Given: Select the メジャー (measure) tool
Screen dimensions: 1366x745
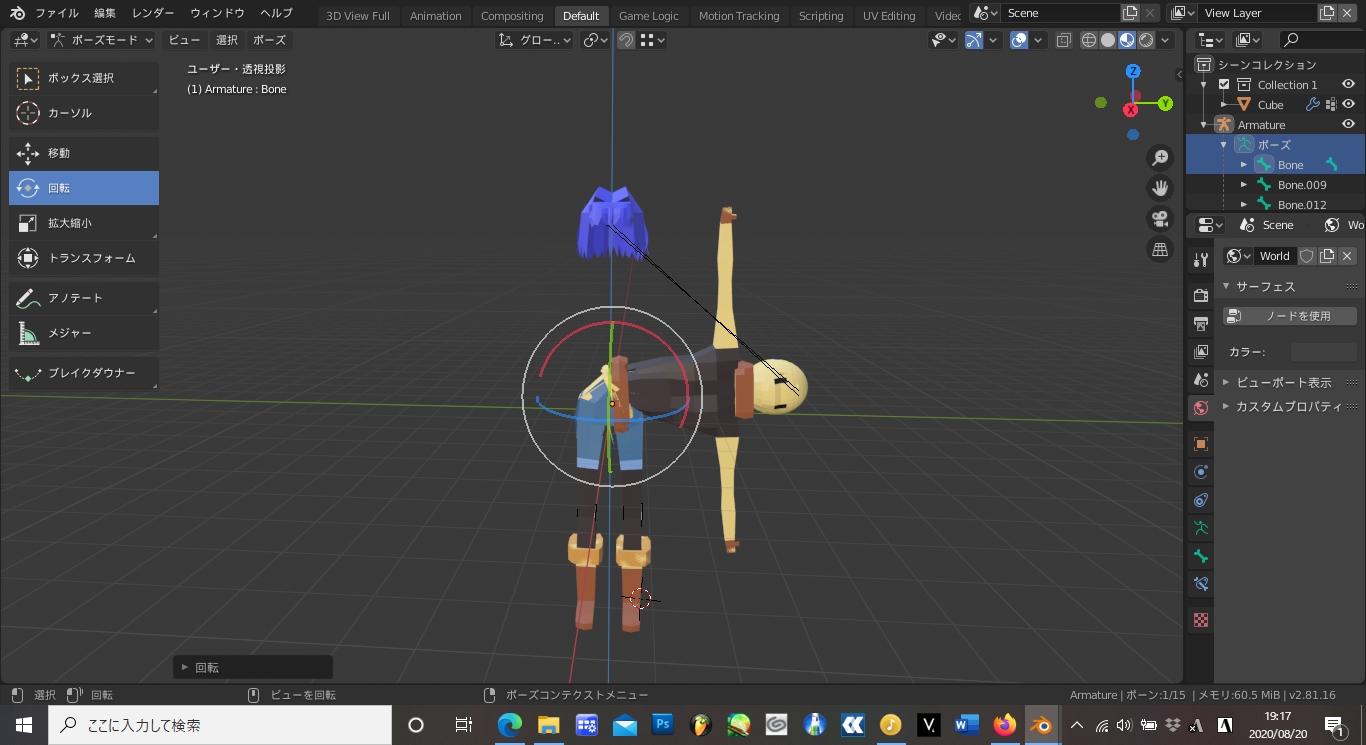Looking at the screenshot, I should coord(84,333).
